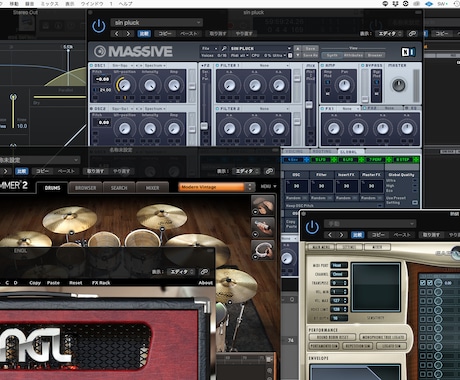Go to next preset in sampler plugin window
Image resolution: width=460 pixels, height=380 pixels.
tap(341, 235)
